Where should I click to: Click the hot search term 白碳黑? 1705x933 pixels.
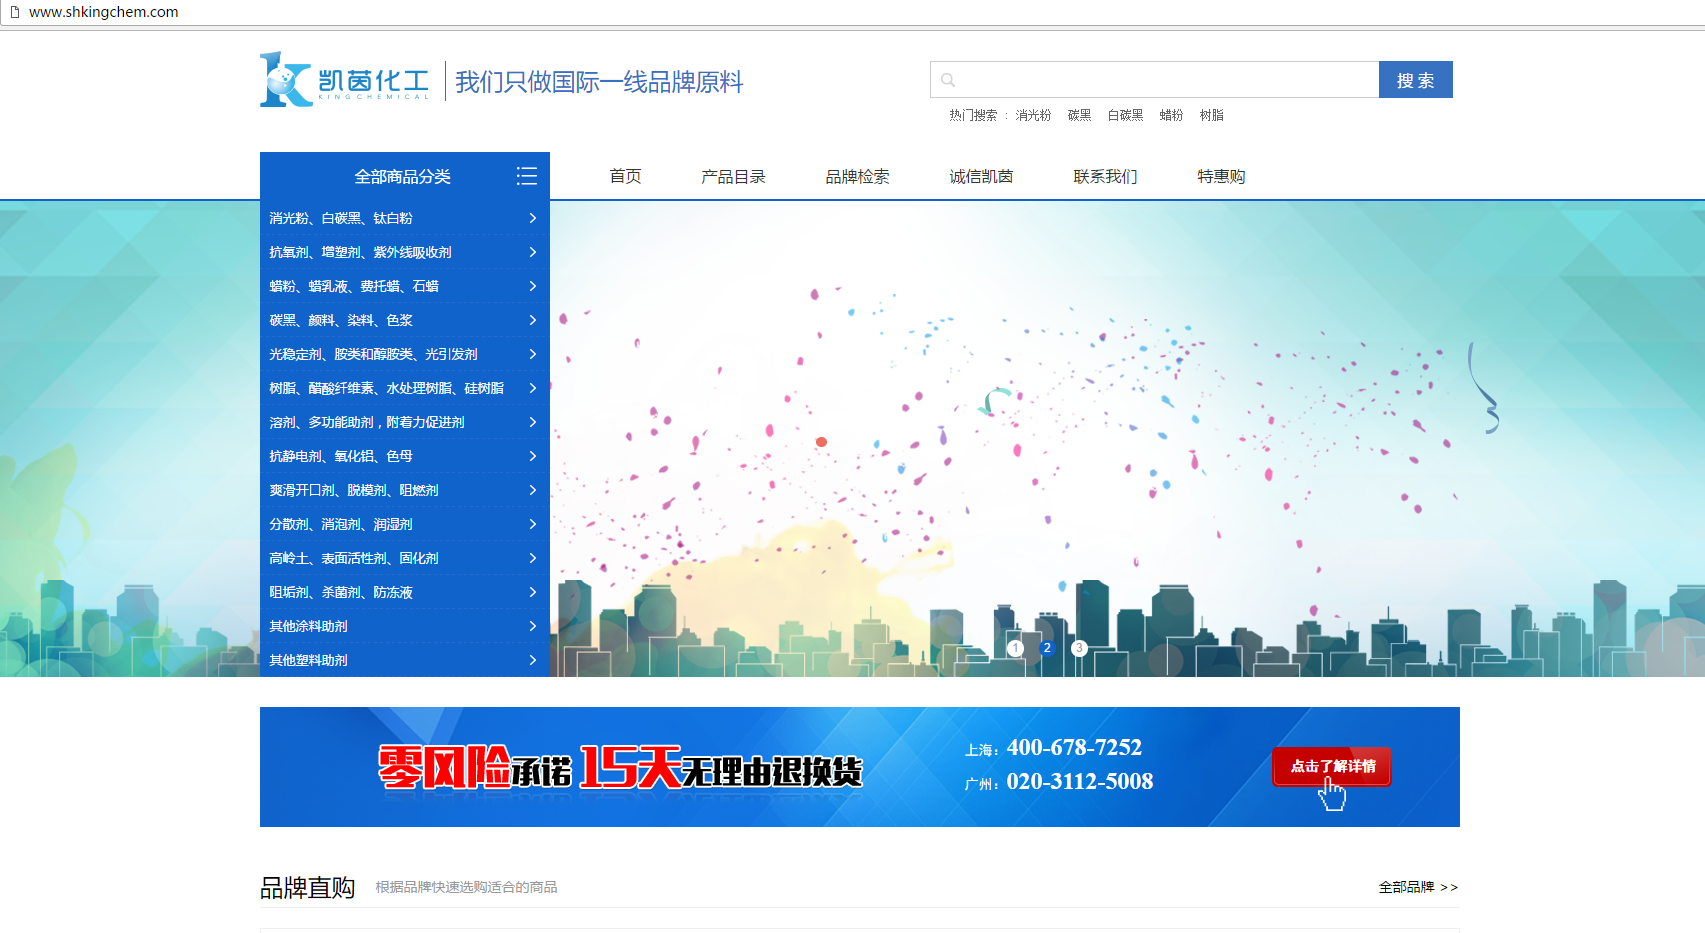point(1125,115)
